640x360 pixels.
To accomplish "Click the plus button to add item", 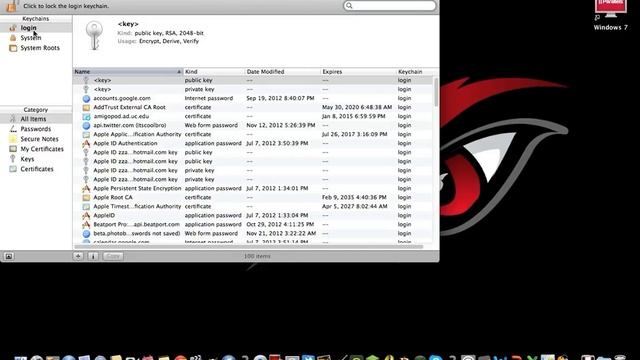I will [78, 256].
